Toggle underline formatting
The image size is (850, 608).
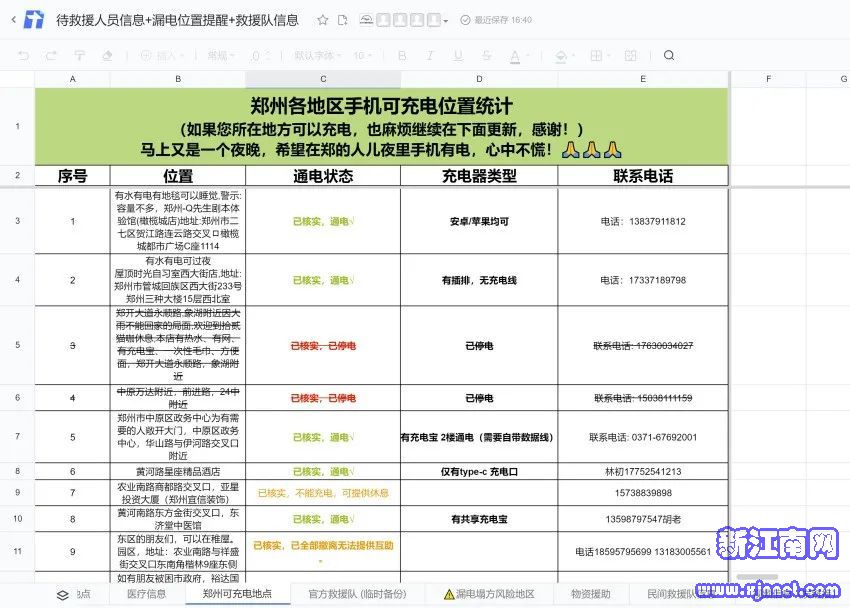[x=459, y=55]
